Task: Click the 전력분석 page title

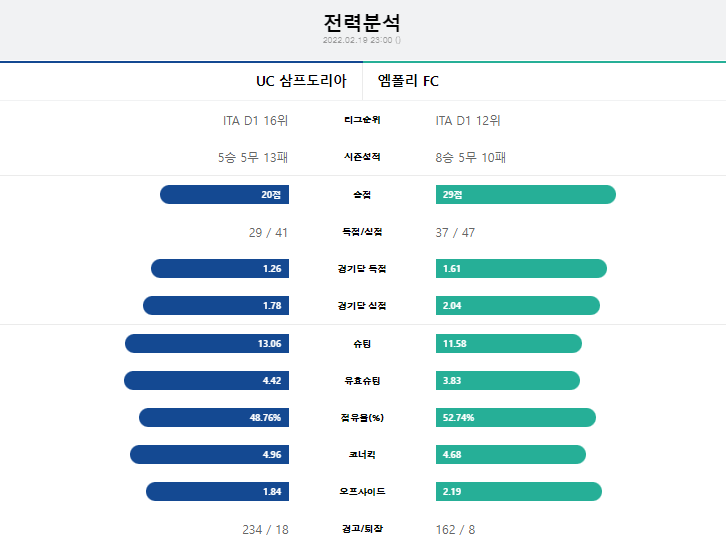Action: click(x=362, y=23)
